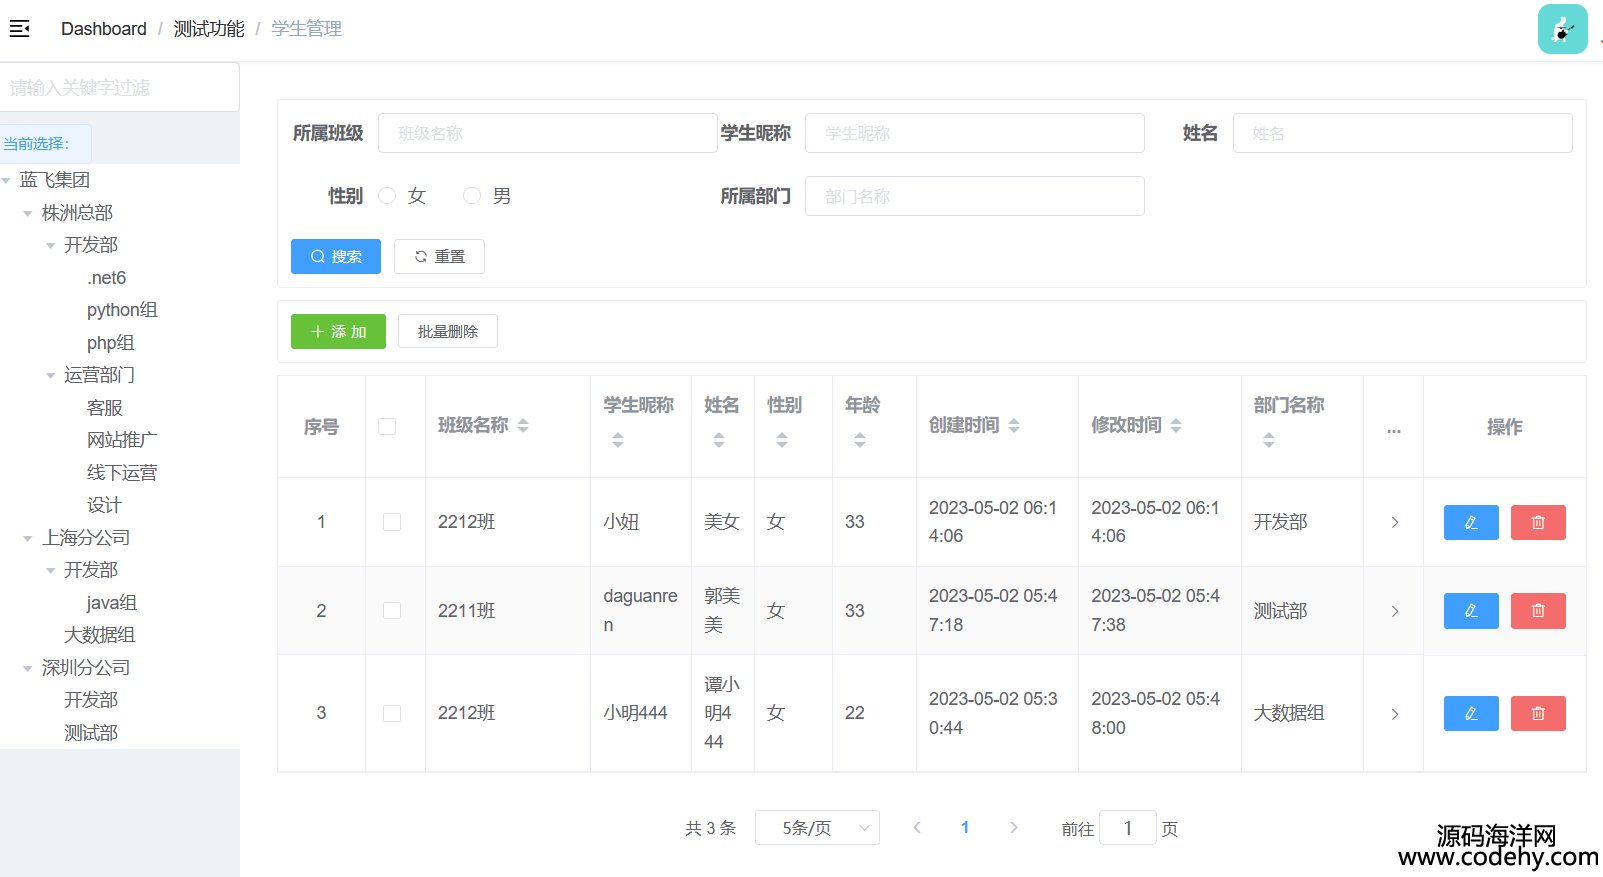Tick the checkbox for row 2211班
This screenshot has width=1603, height=877.
point(392,611)
